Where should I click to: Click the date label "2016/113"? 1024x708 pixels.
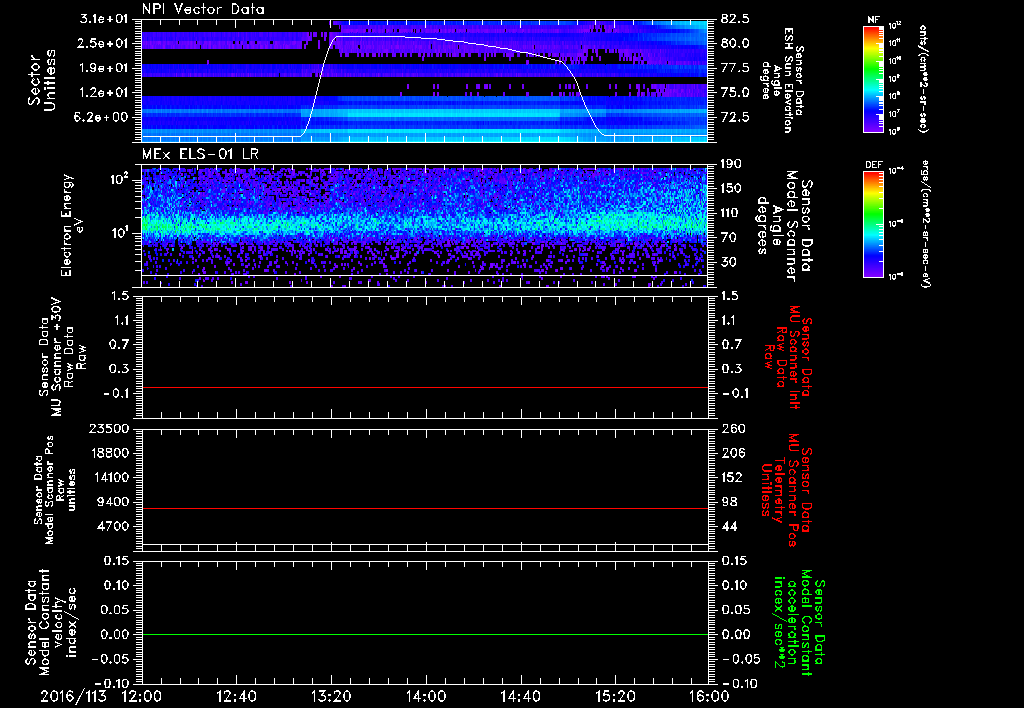[x=74, y=696]
